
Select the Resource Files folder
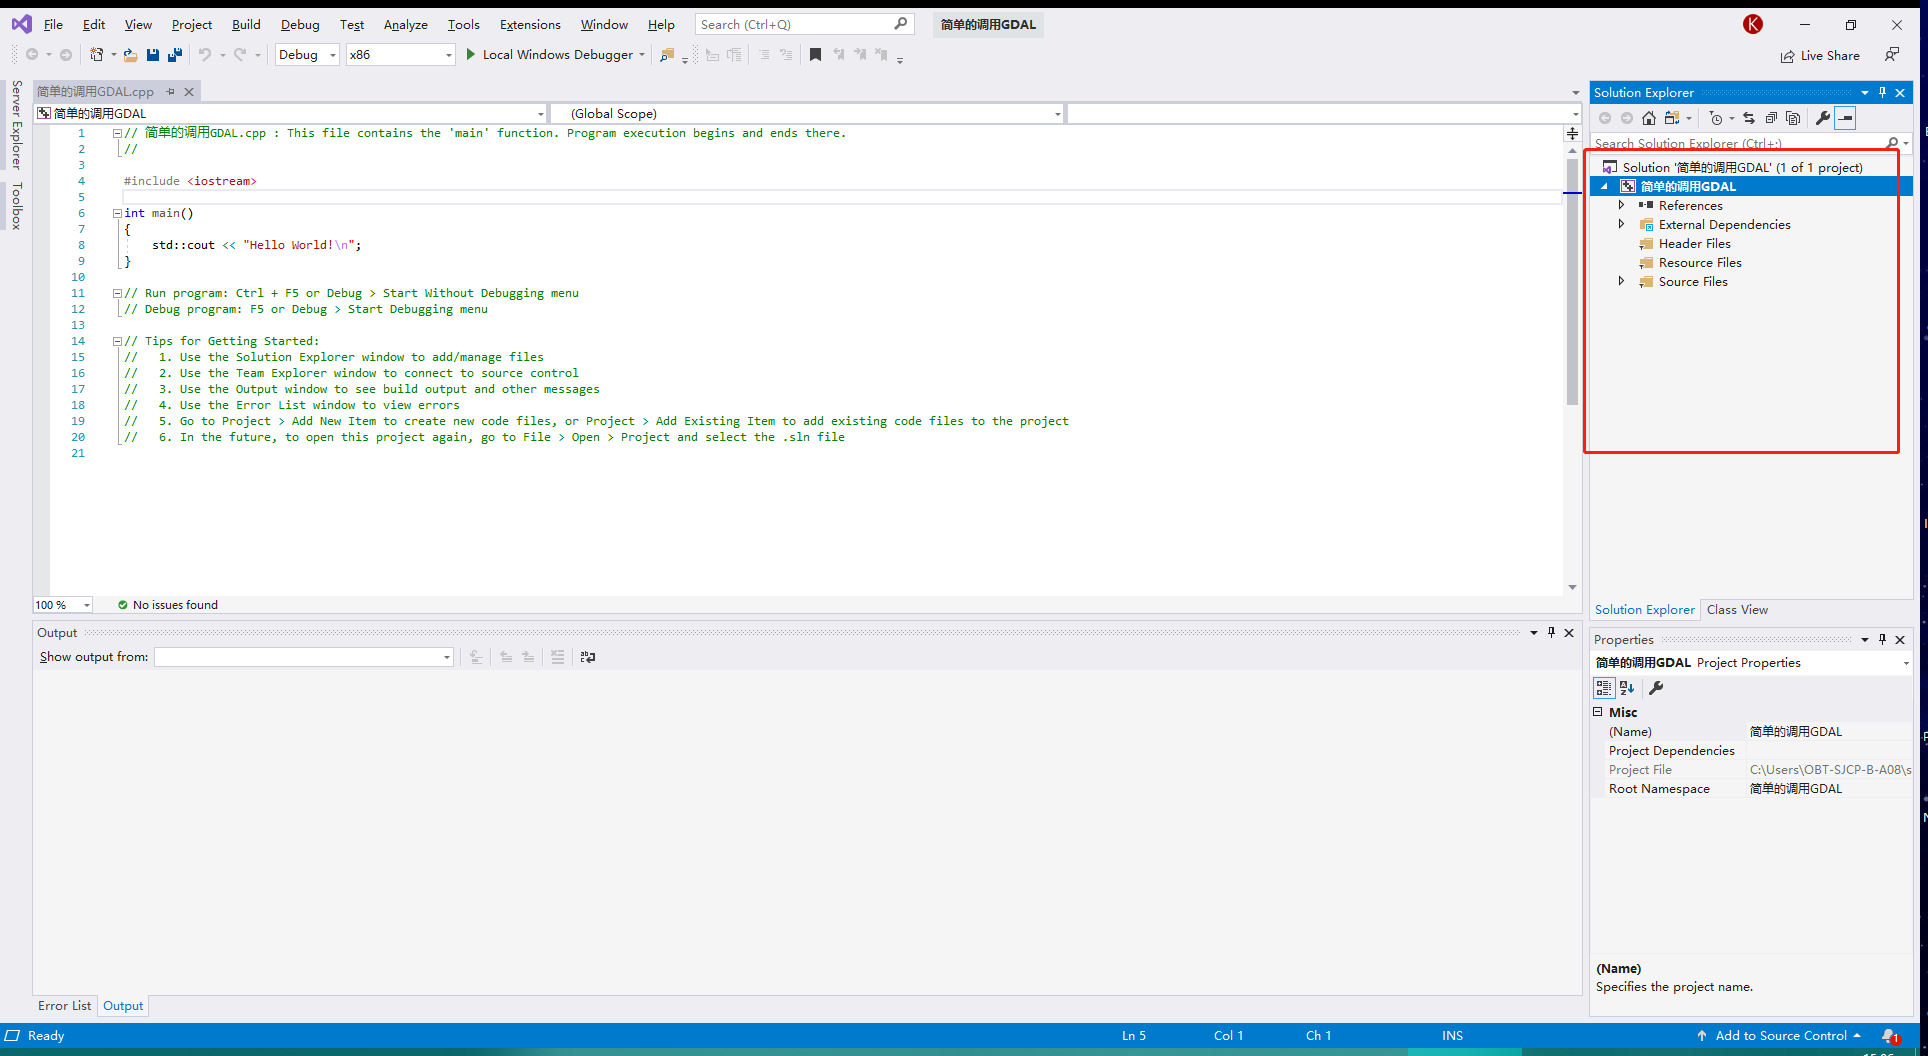click(1700, 262)
